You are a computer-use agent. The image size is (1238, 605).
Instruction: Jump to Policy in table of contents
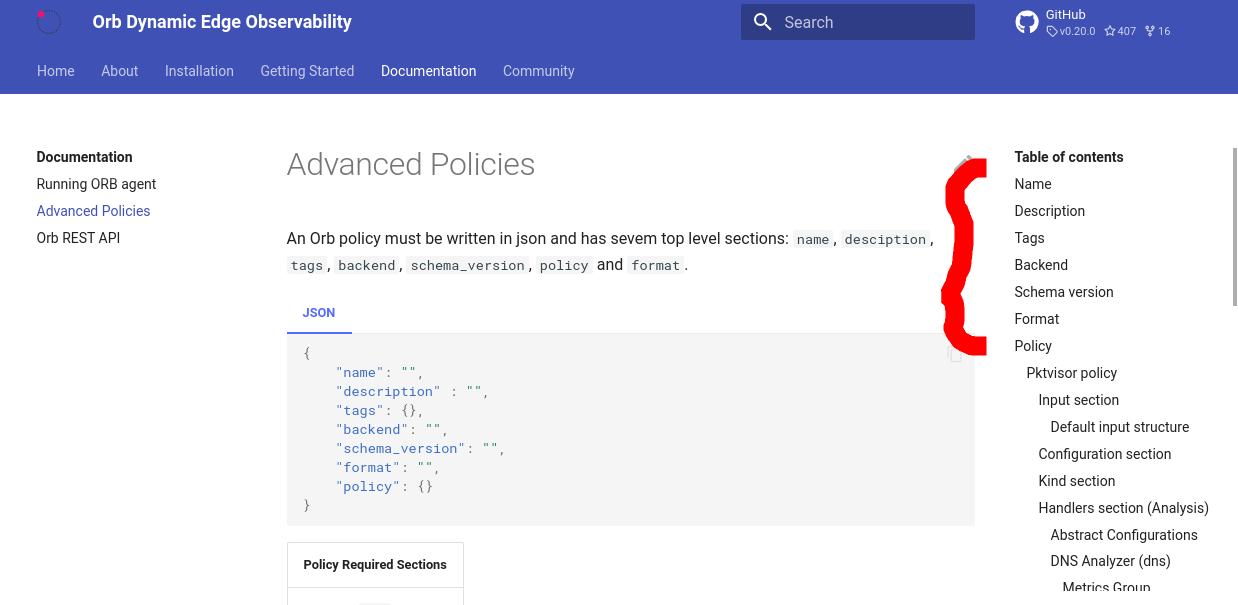(x=1034, y=346)
